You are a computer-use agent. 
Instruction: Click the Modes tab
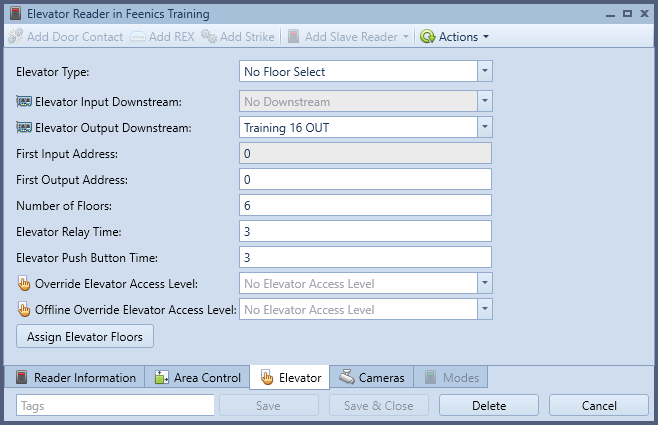pos(451,377)
